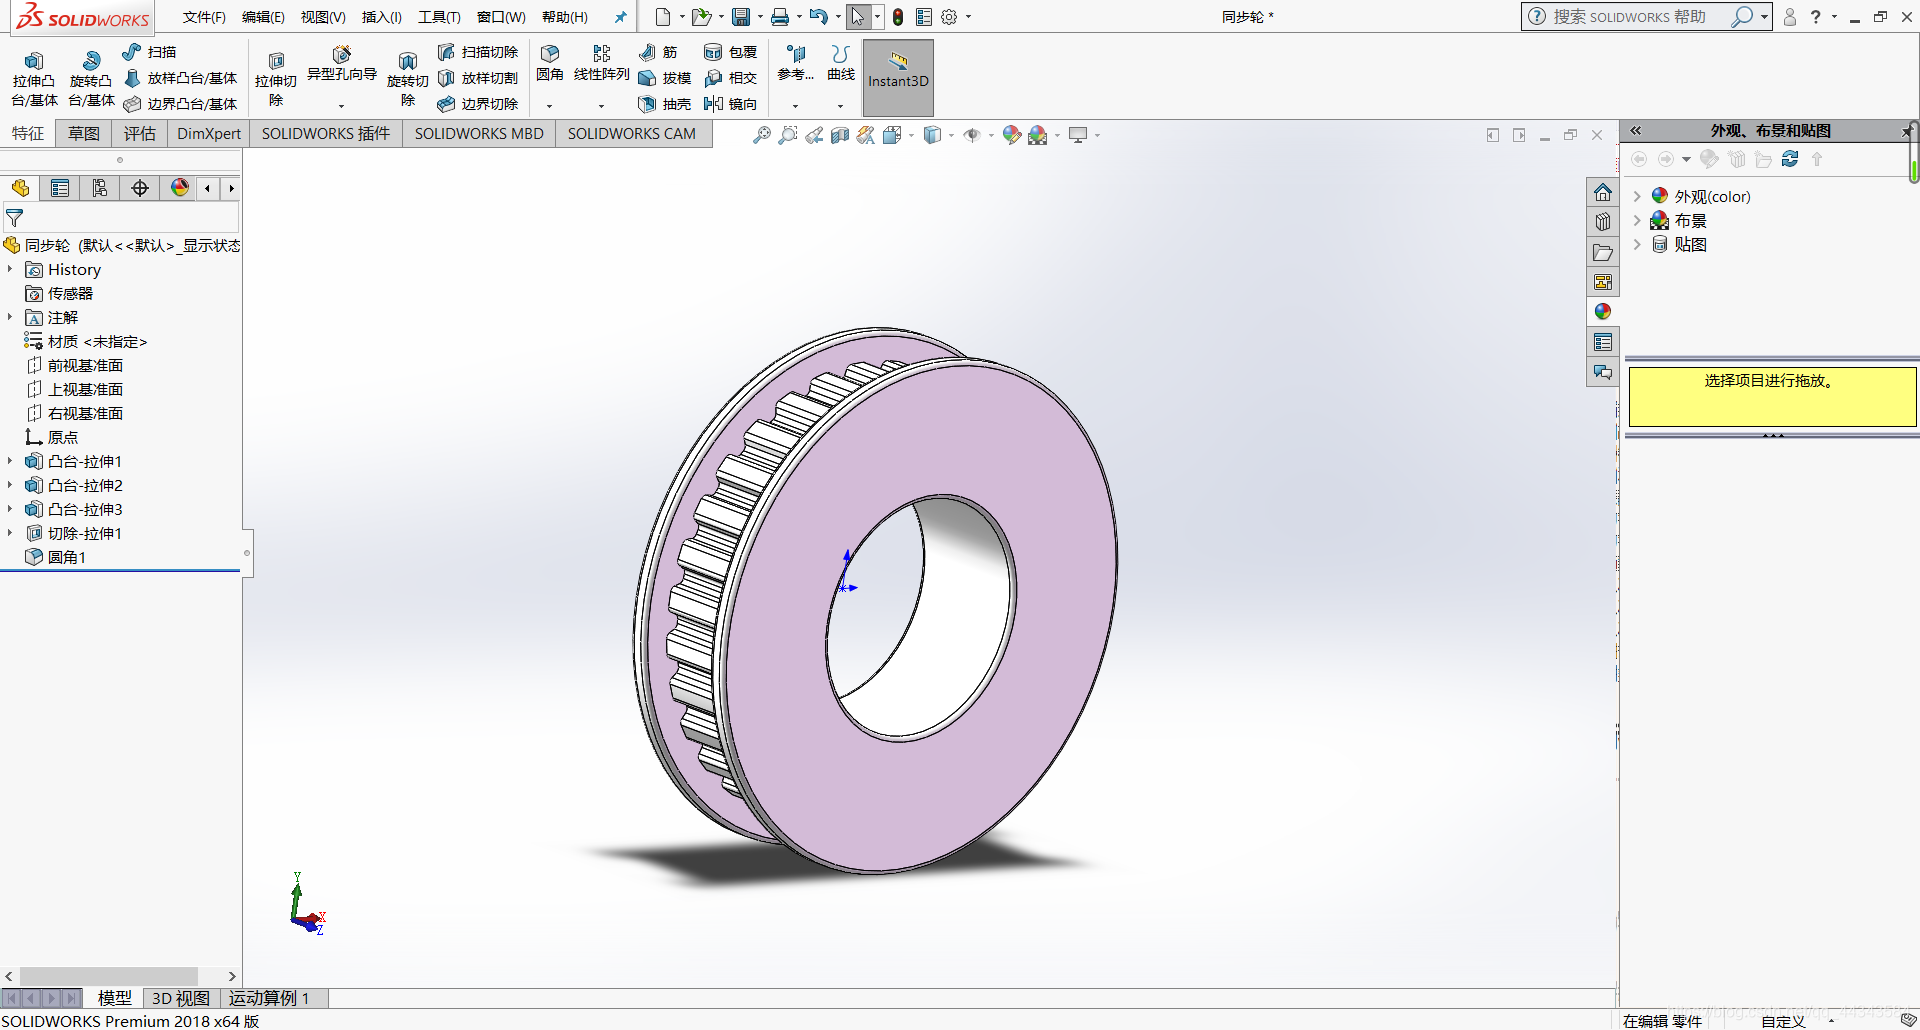
Task: Open the 工具(T) menu
Action: coord(439,17)
